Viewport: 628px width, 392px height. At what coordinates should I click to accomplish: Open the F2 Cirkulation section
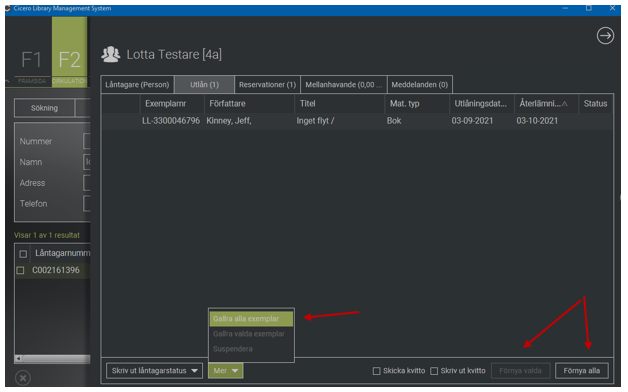pos(69,52)
